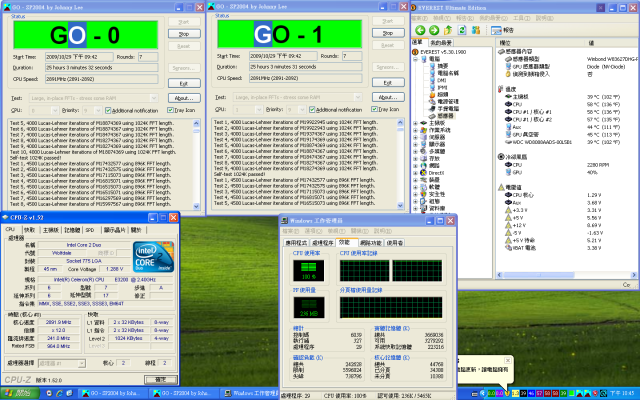This screenshot has height=400, width=640.
Task: Click the purple 57 temperature tray icon
Action: point(539,393)
